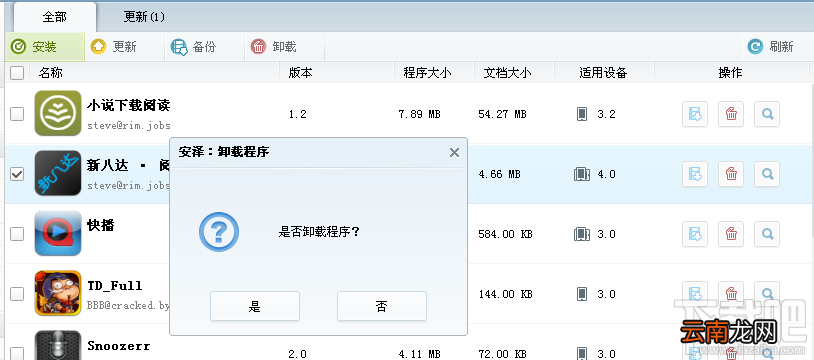Select the 快播 app icon
Image resolution: width=814 pixels, height=360 pixels.
[58, 233]
